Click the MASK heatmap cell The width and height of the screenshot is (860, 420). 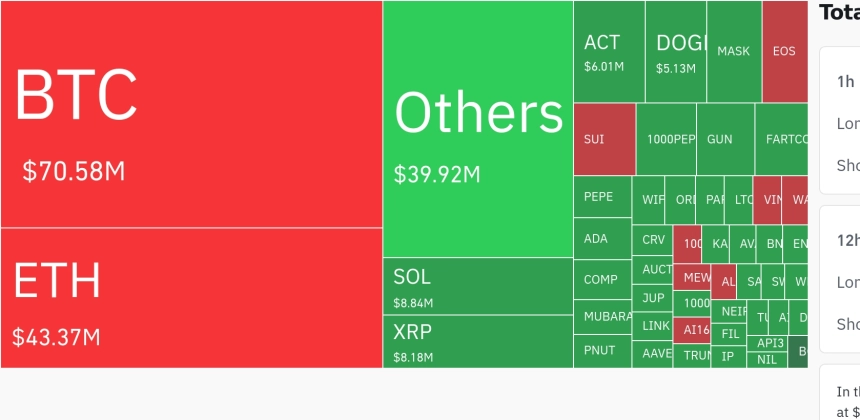734,52
